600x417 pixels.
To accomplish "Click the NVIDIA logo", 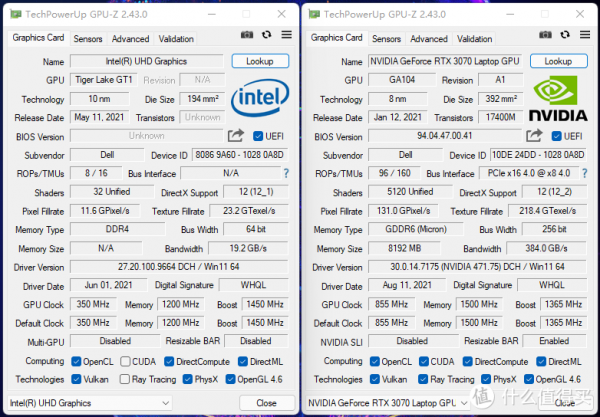I will click(x=558, y=98).
